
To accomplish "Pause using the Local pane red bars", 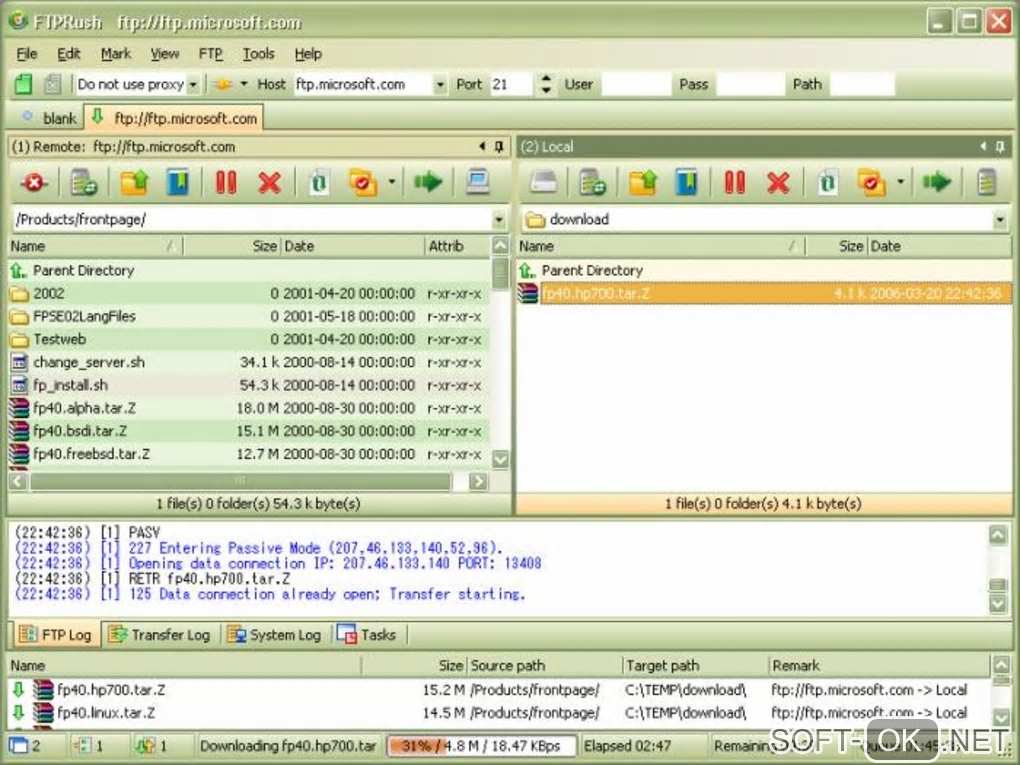I will point(734,183).
